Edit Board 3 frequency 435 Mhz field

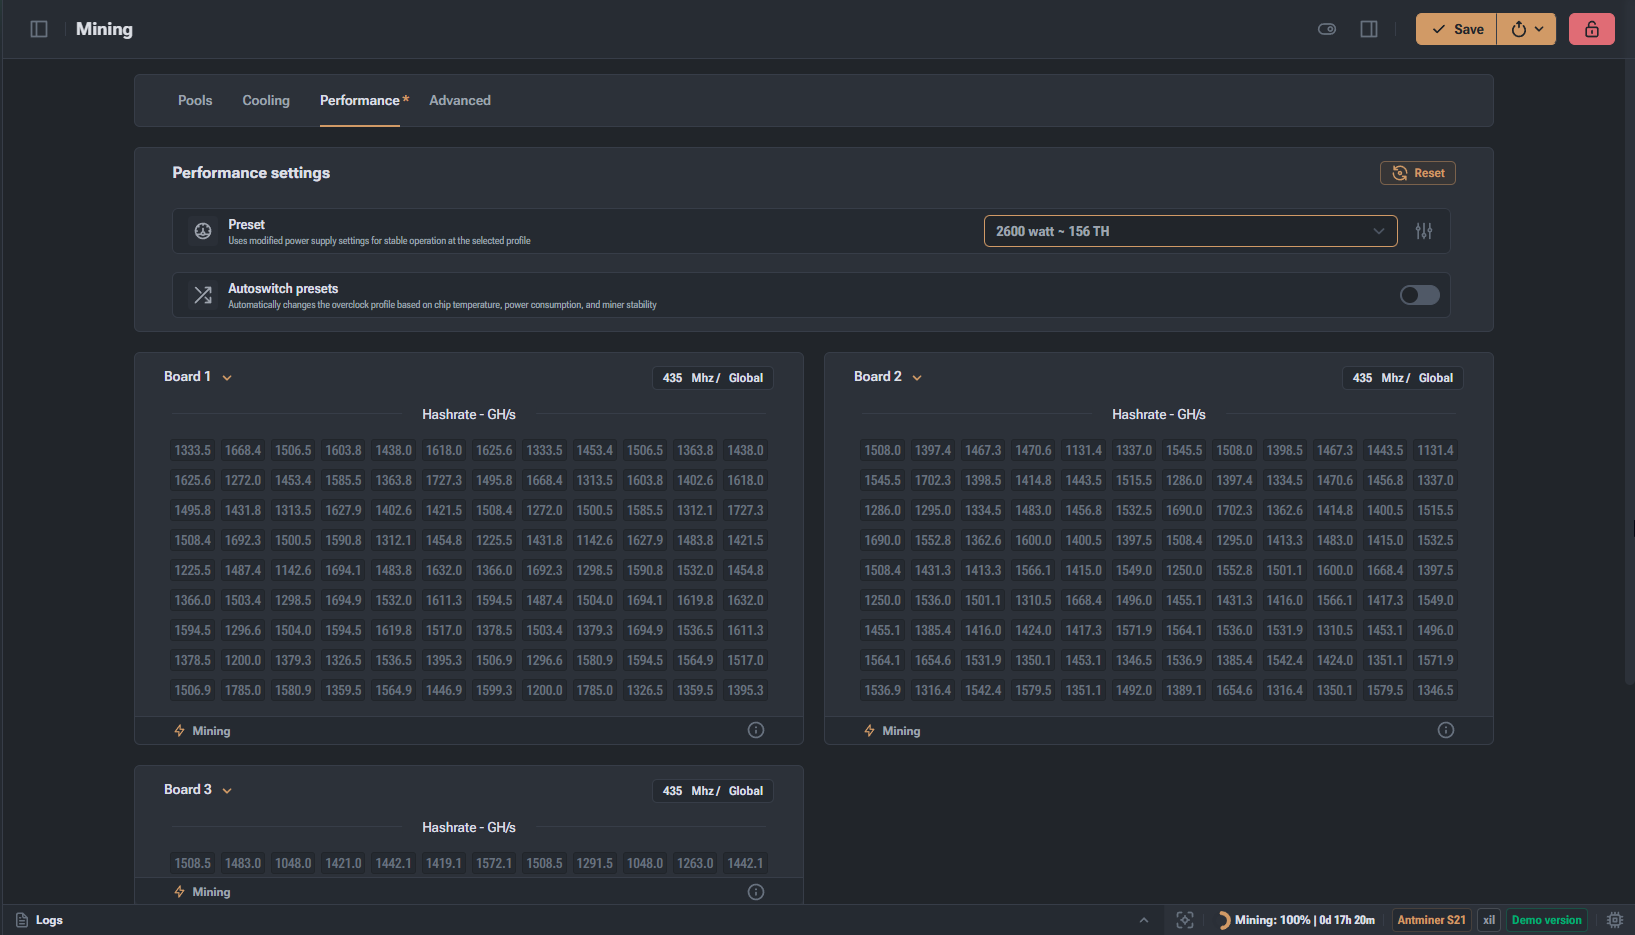click(x=713, y=791)
